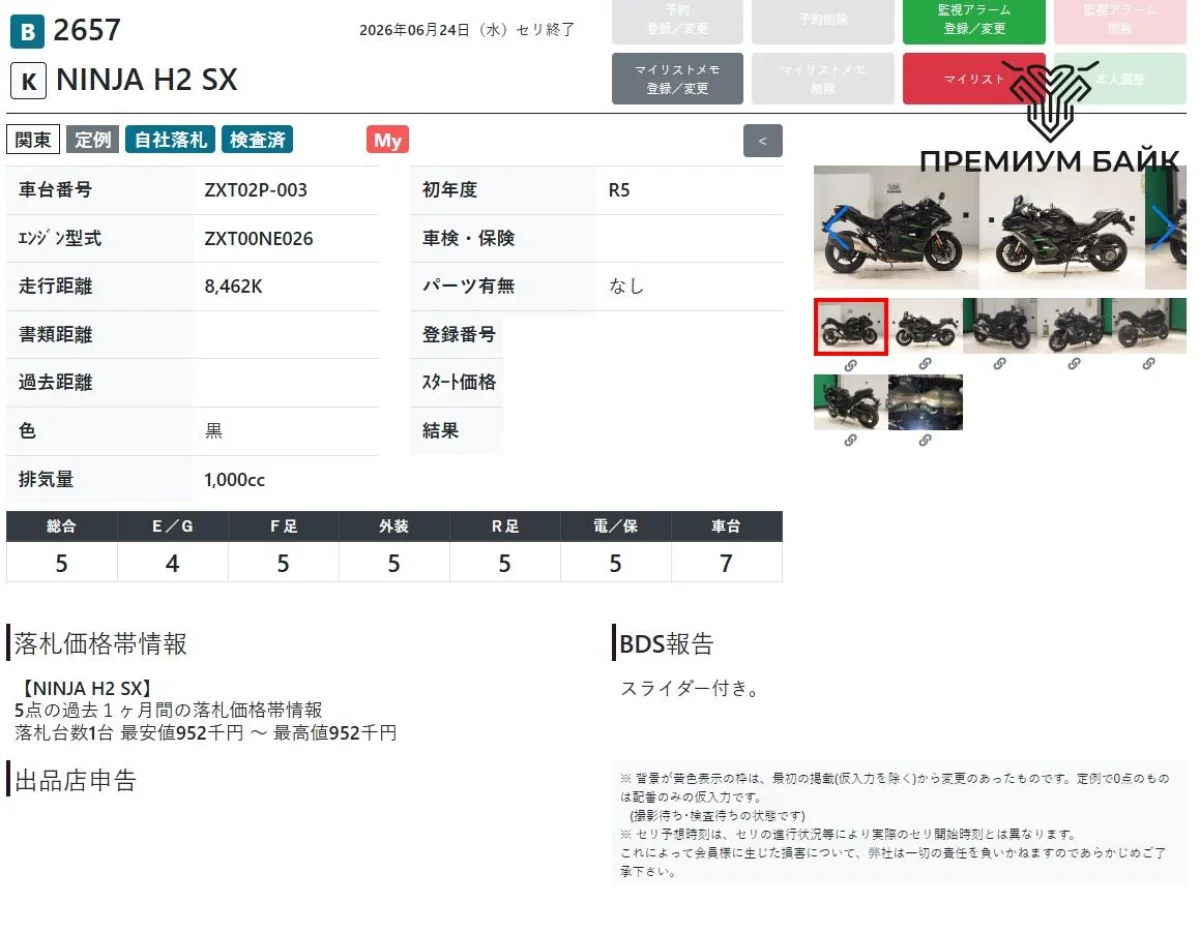
Task: Click the engine type ZXT00NE026
Action: pos(258,239)
